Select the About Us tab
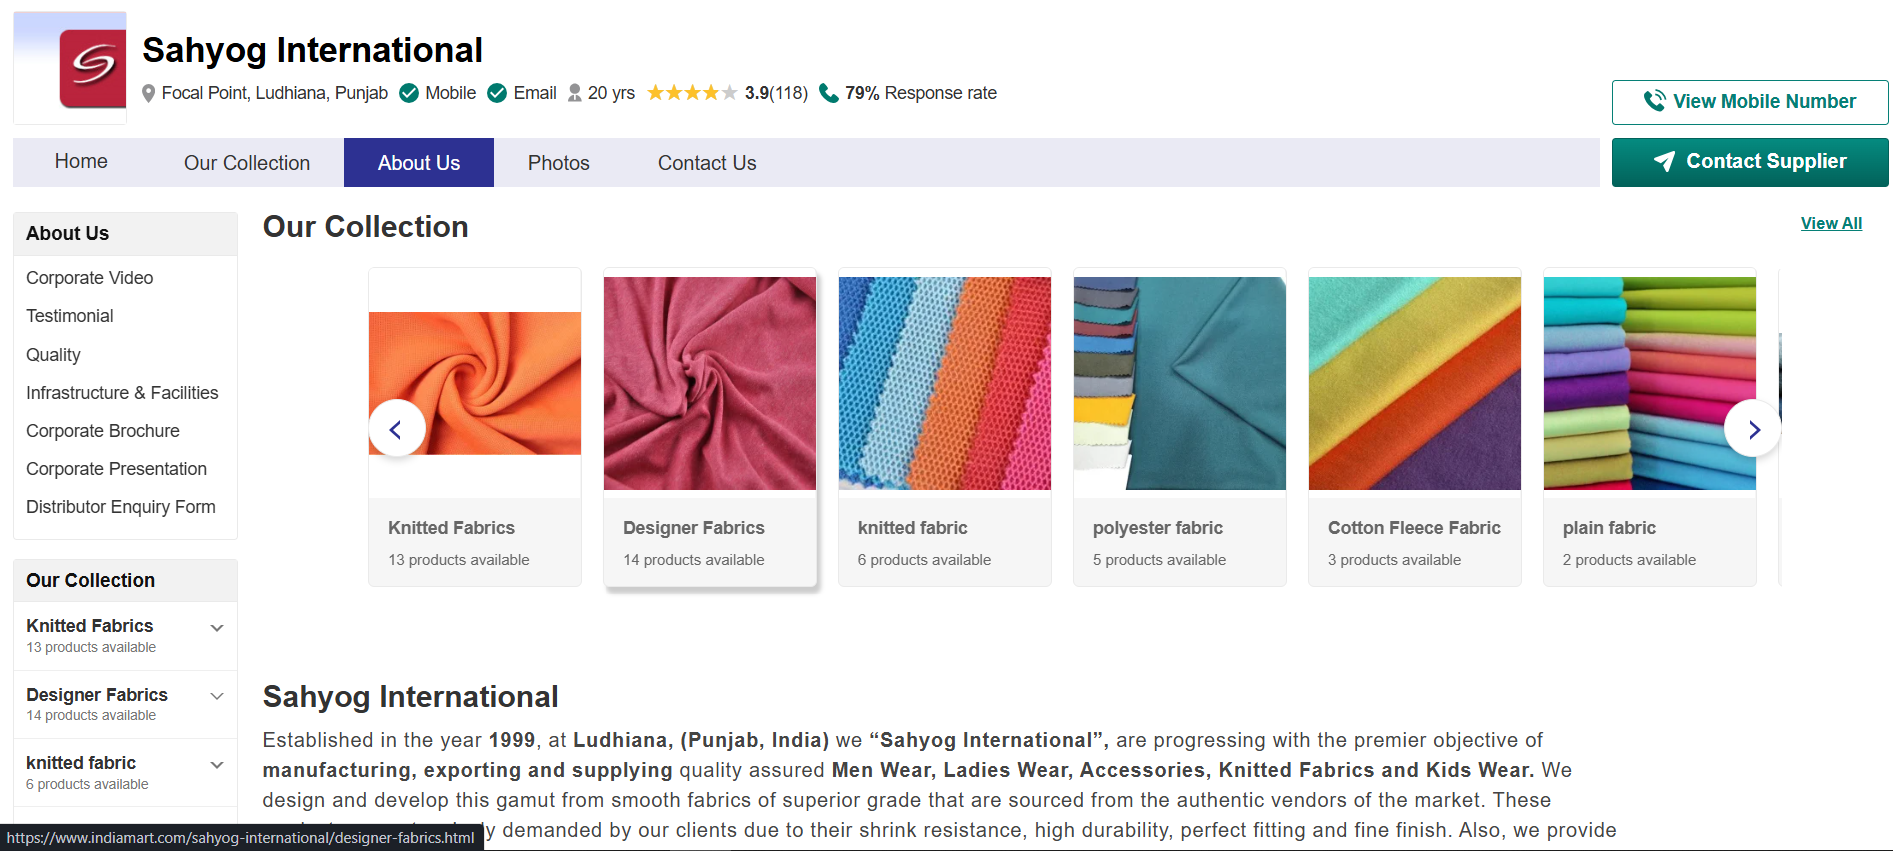 pos(419,163)
